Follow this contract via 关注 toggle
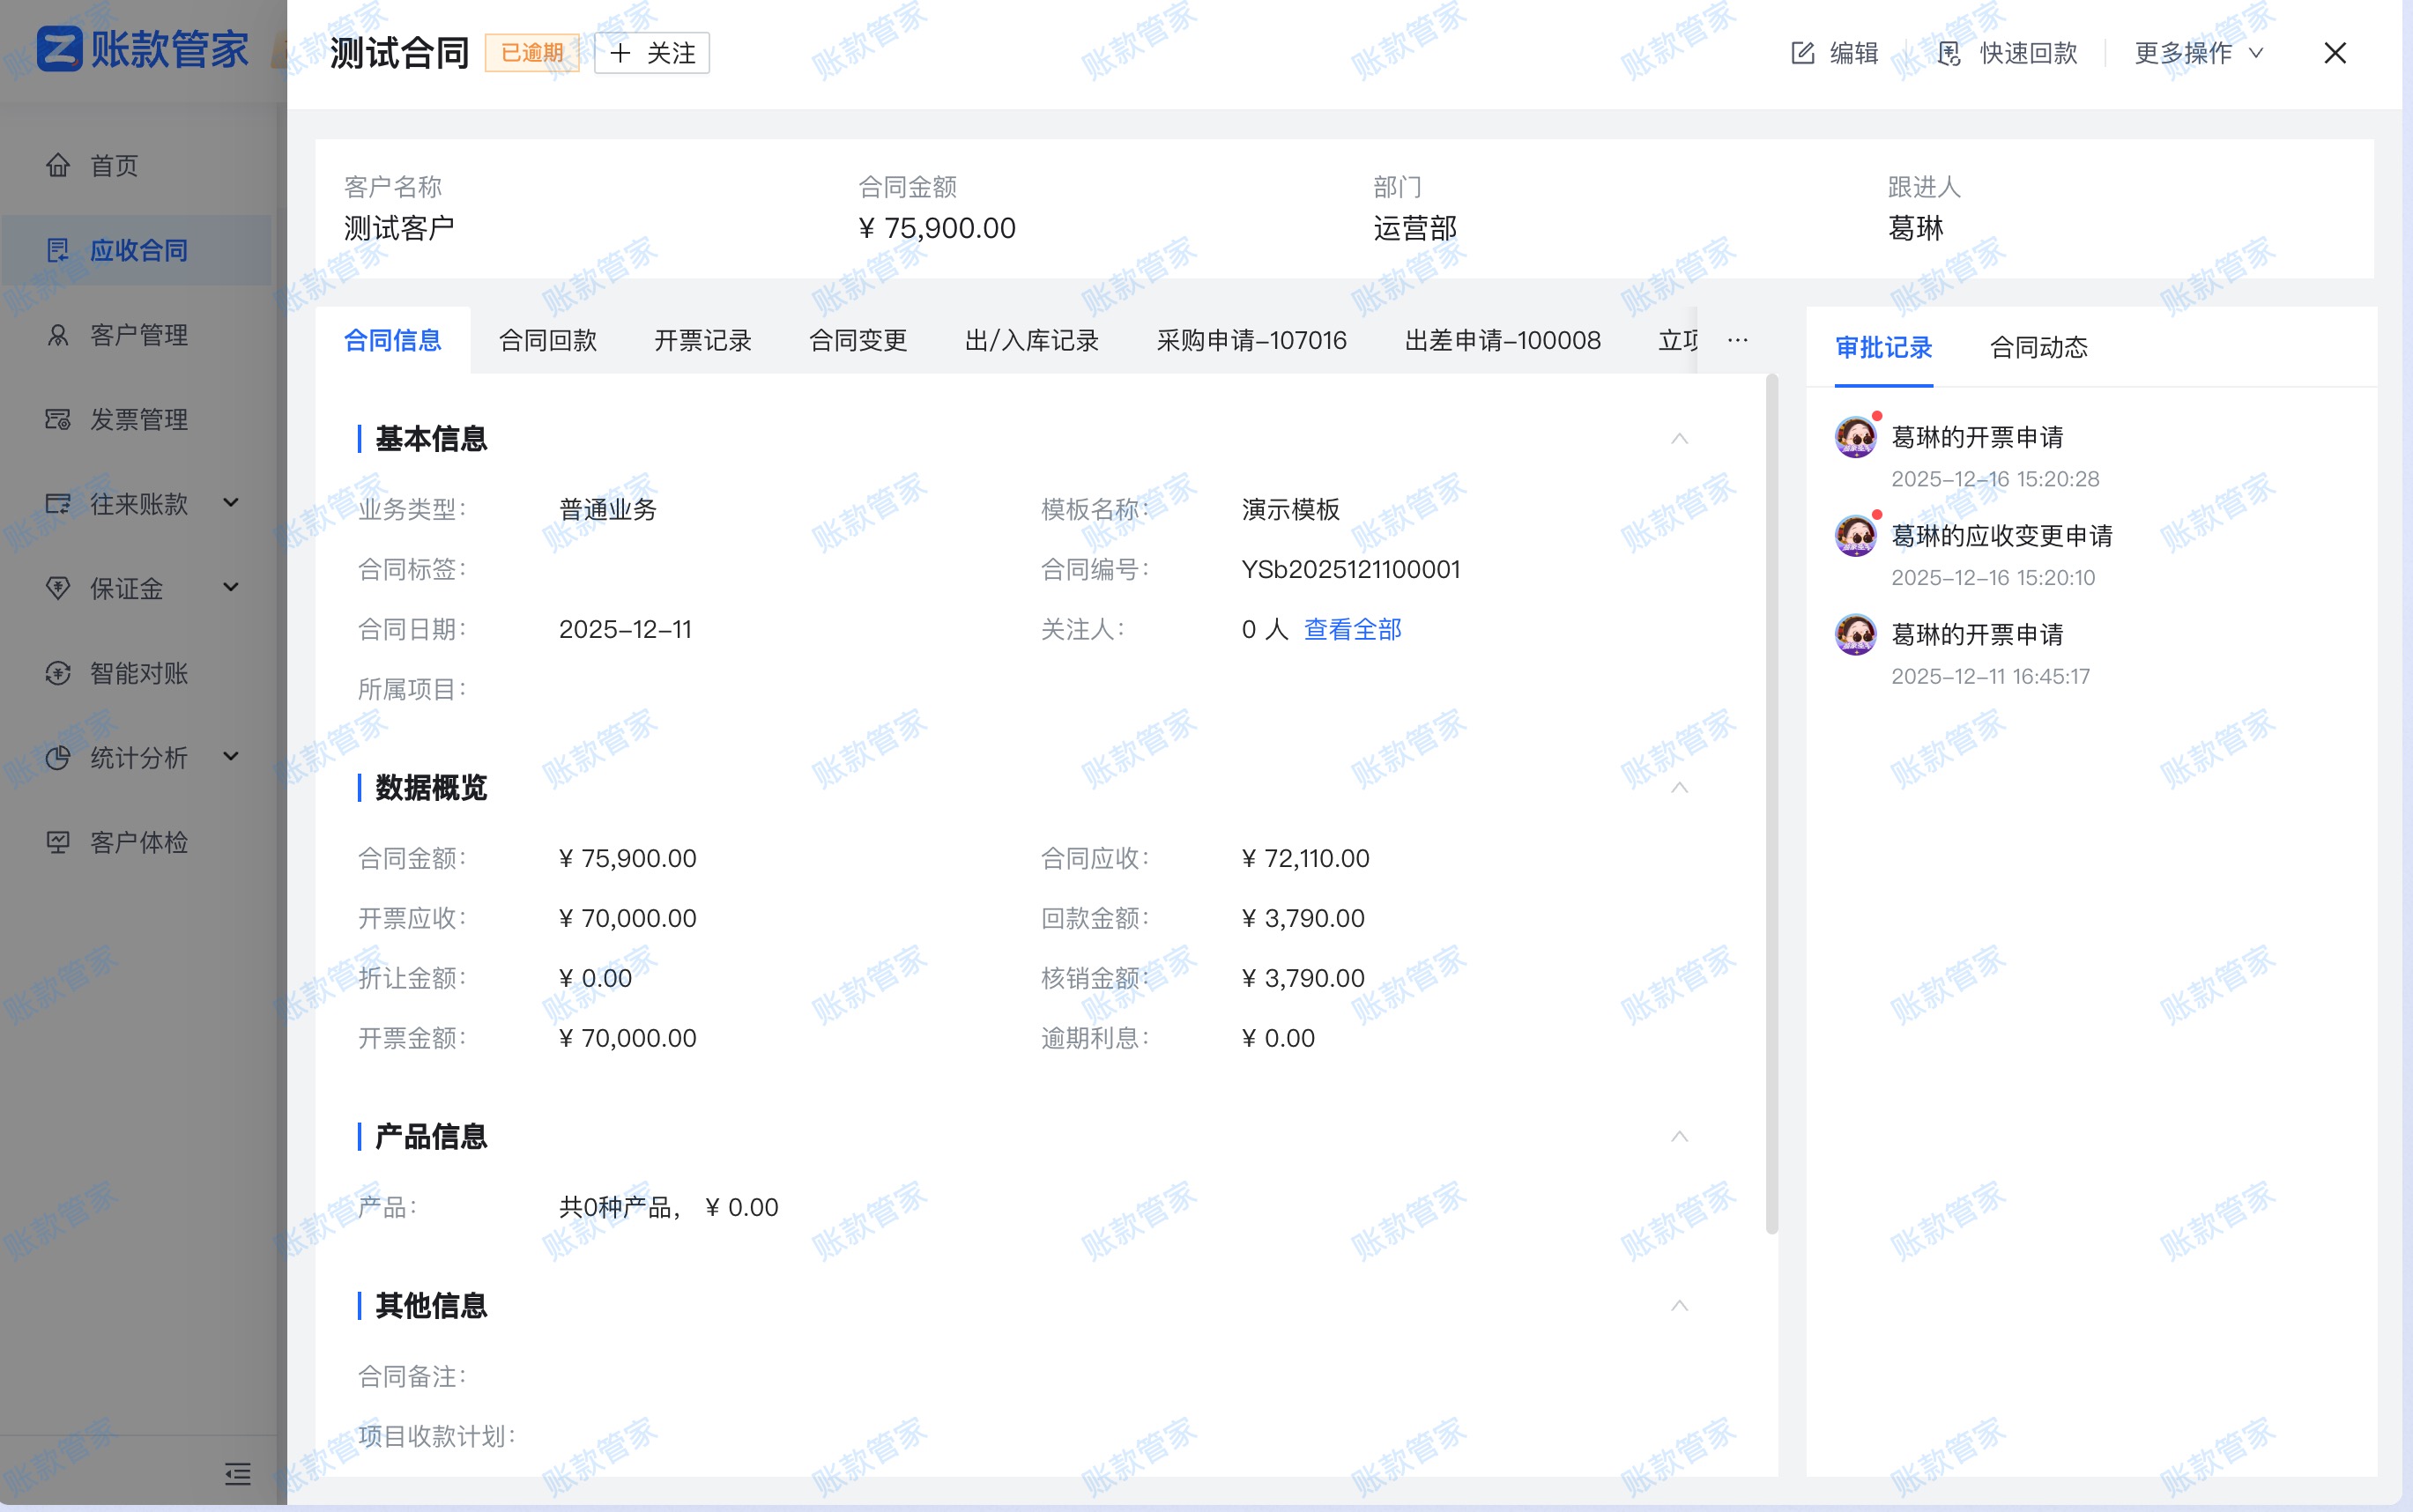The width and height of the screenshot is (2413, 1512). tap(650, 53)
